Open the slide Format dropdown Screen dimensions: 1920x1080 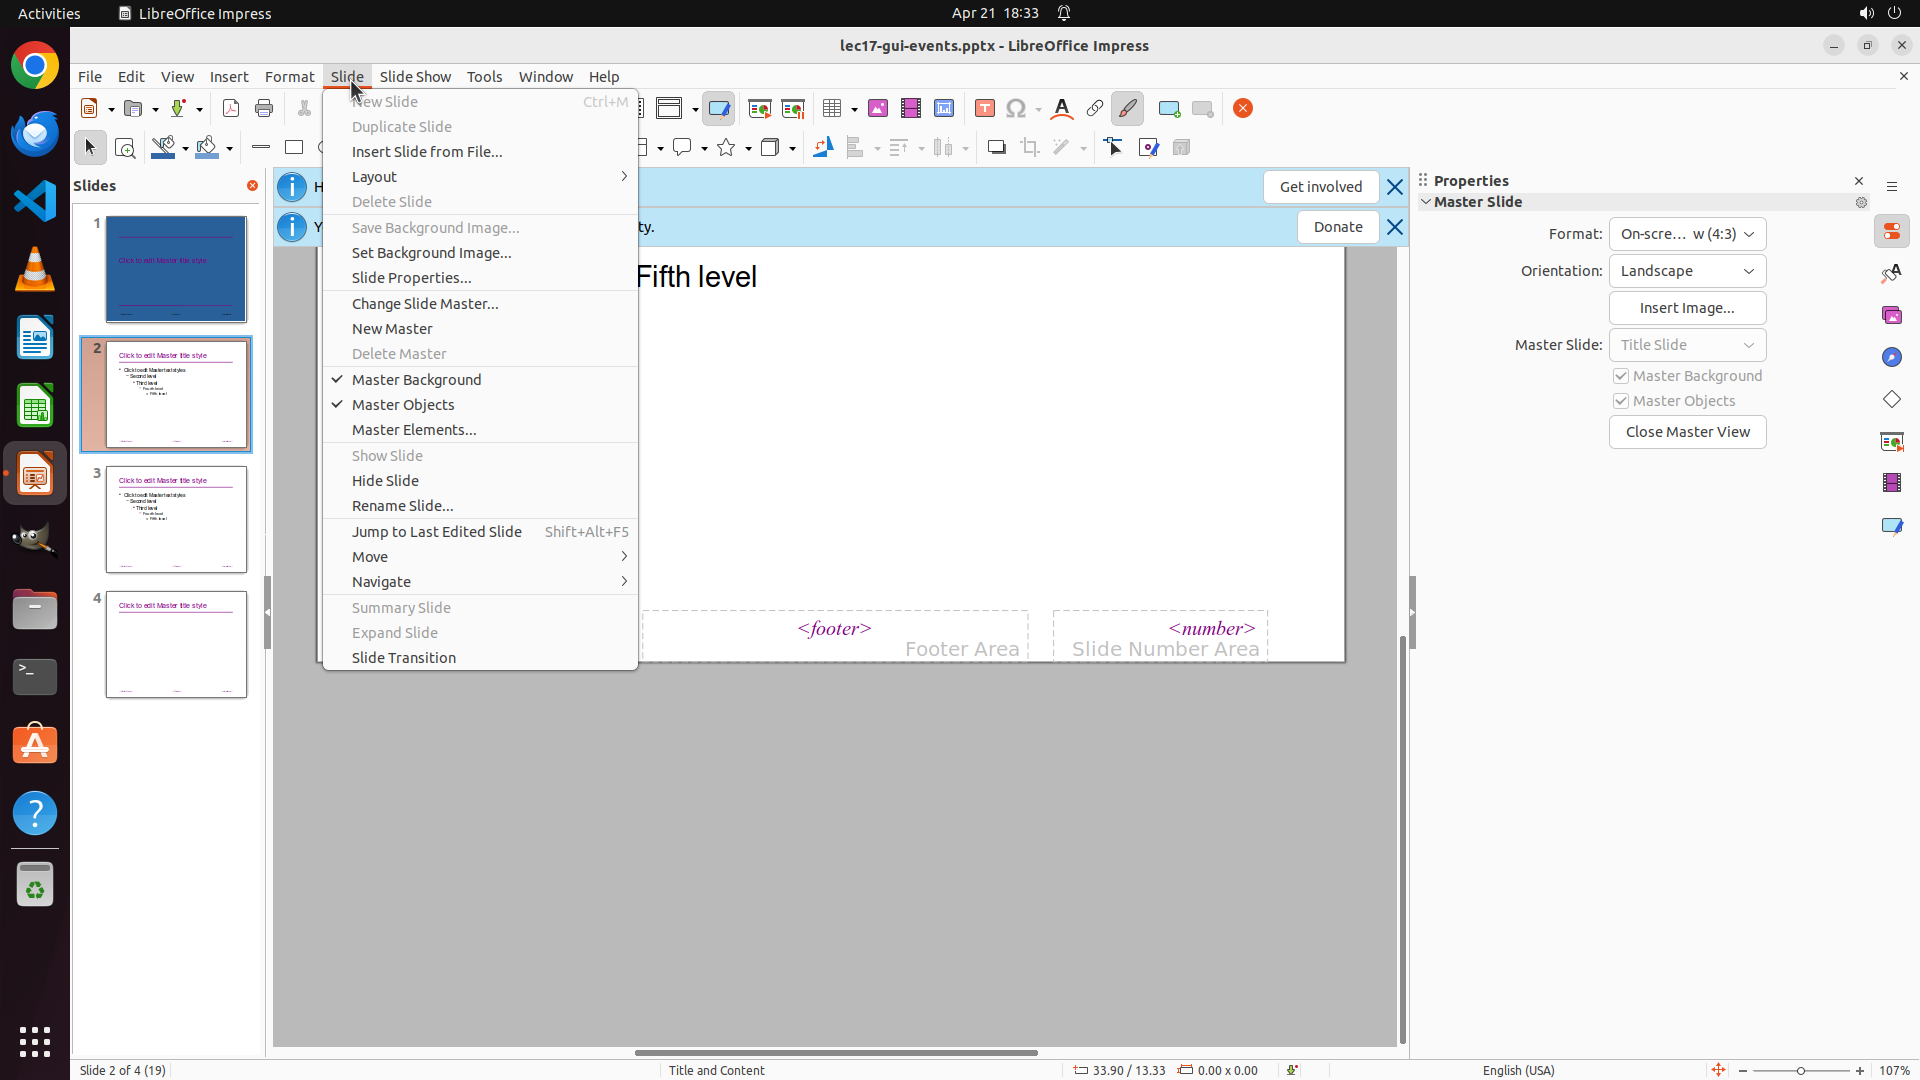point(1687,234)
